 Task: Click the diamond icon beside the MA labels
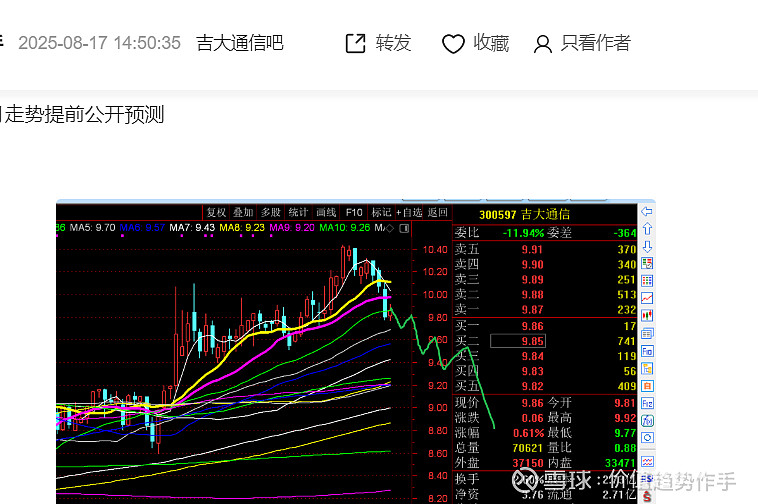(390, 228)
